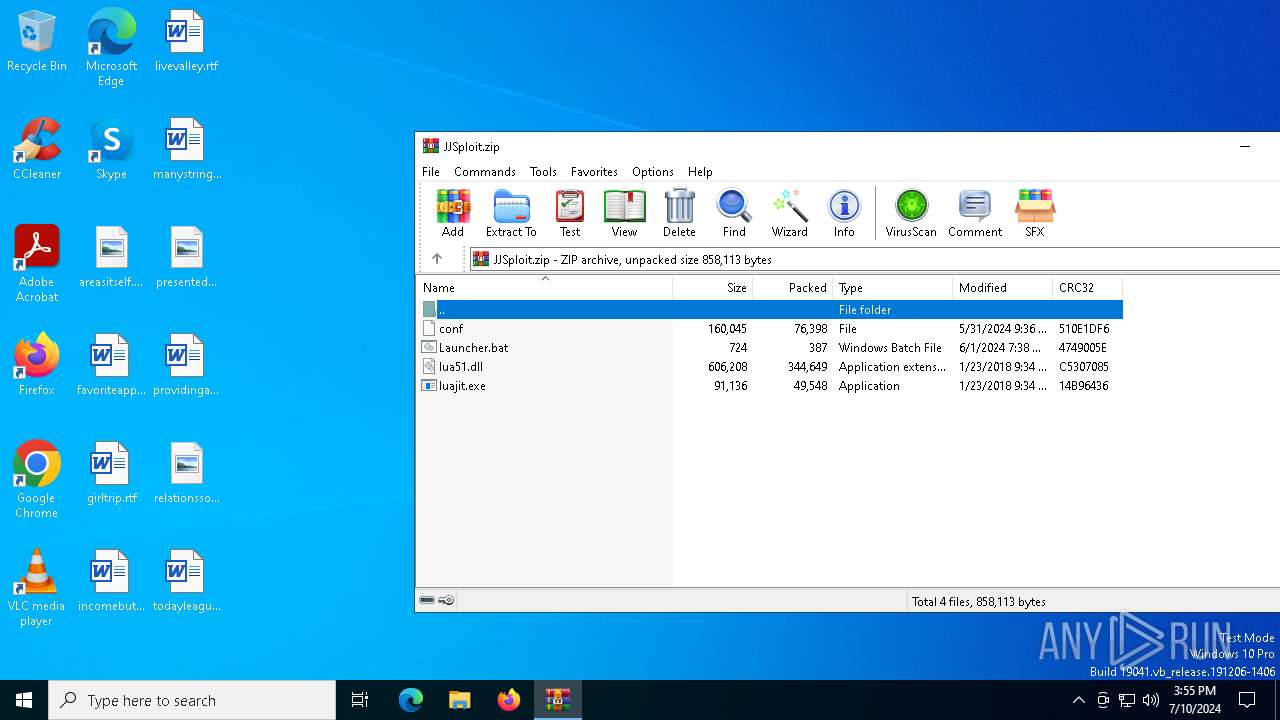The height and width of the screenshot is (720, 1280).
Task: Click the Delete toolbar icon
Action: click(679, 214)
